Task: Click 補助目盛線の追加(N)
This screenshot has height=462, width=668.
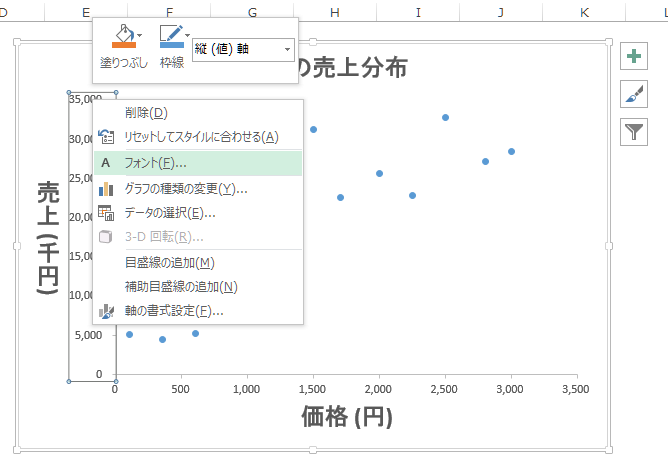Action: coord(198,287)
